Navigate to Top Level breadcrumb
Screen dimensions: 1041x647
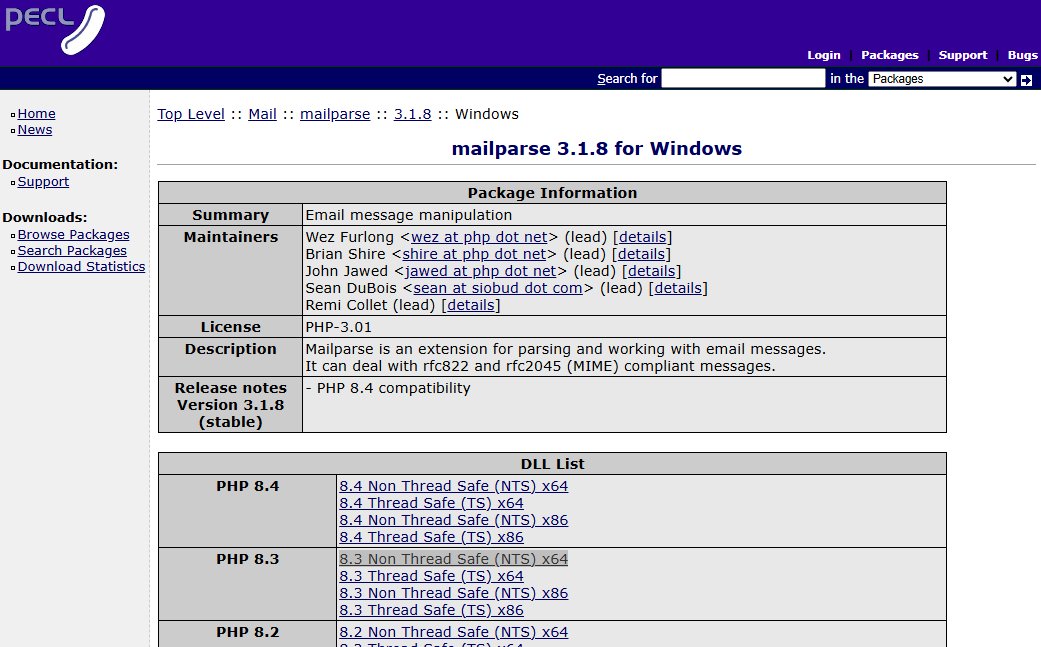click(191, 114)
